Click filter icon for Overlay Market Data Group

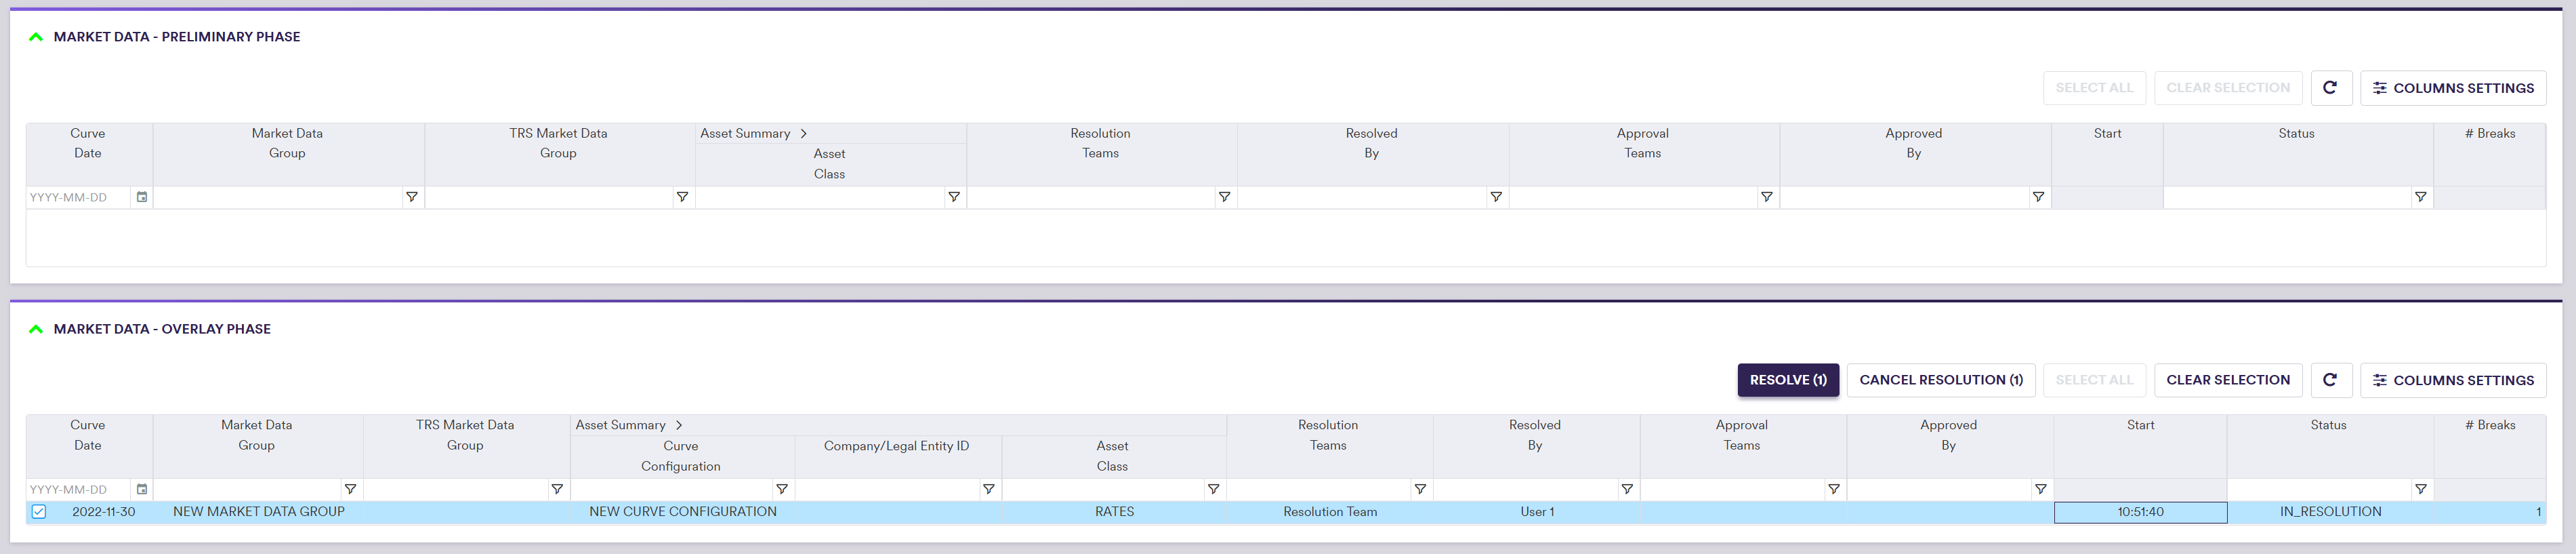pyautogui.click(x=350, y=489)
